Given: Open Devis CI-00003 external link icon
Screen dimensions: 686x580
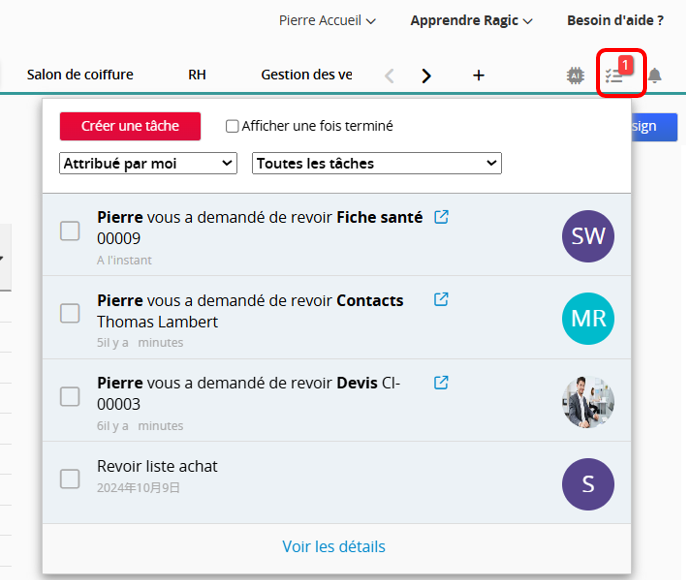Looking at the screenshot, I should 441,382.
